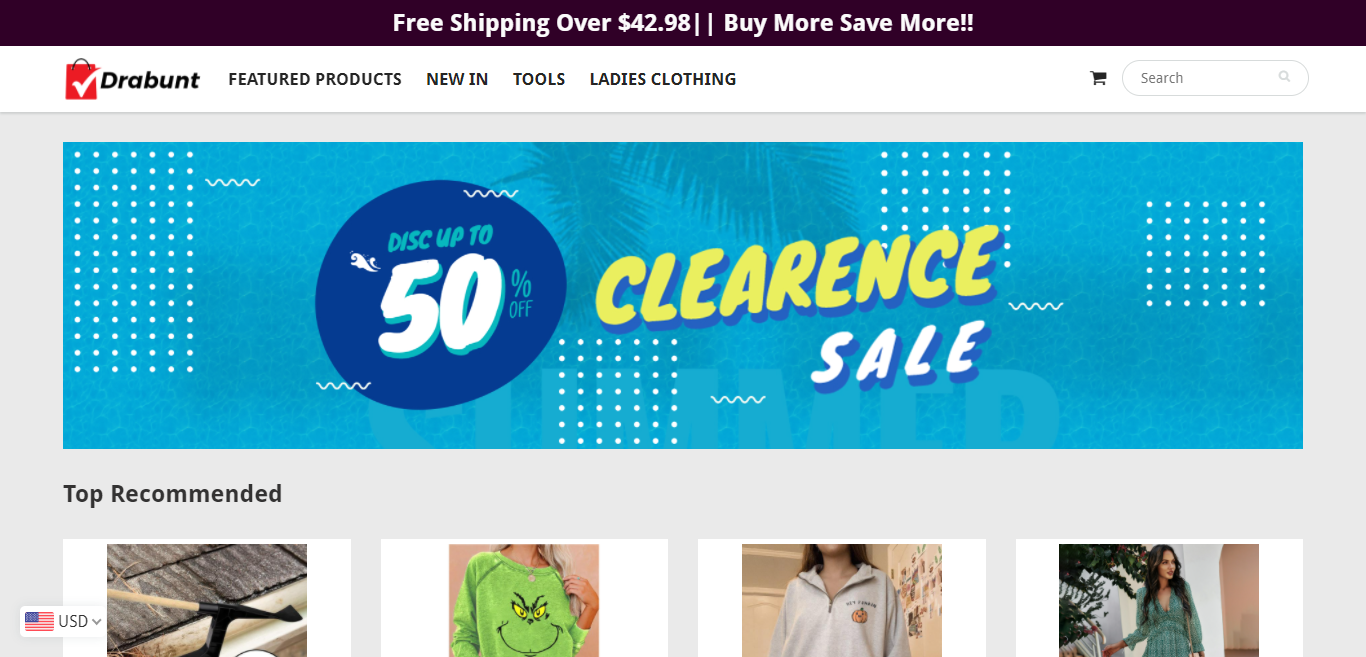Click the Drabunt brand name text
This screenshot has height=657, width=1366.
(x=150, y=80)
